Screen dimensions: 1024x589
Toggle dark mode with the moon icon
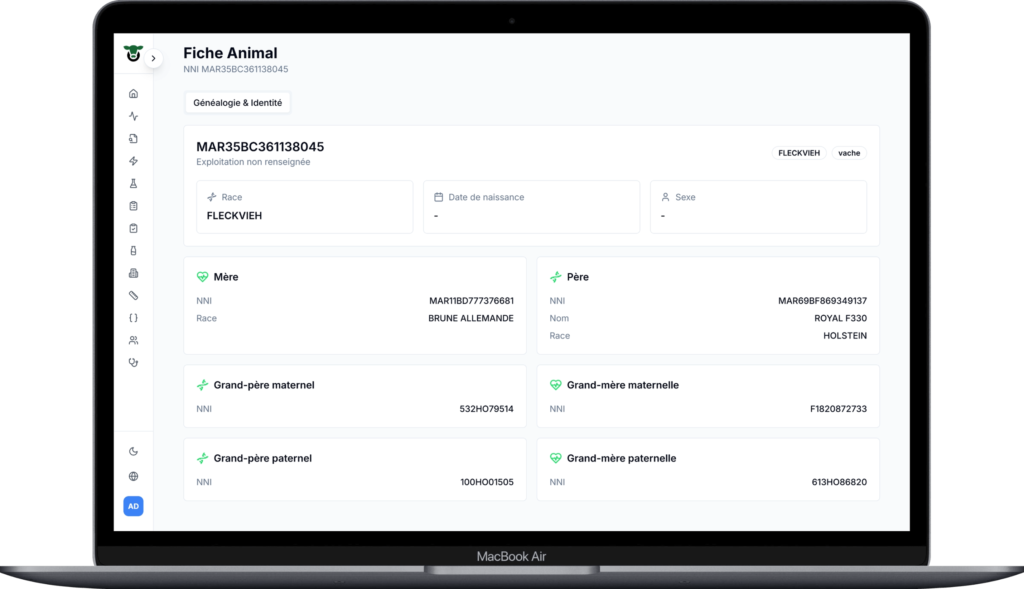coord(133,451)
